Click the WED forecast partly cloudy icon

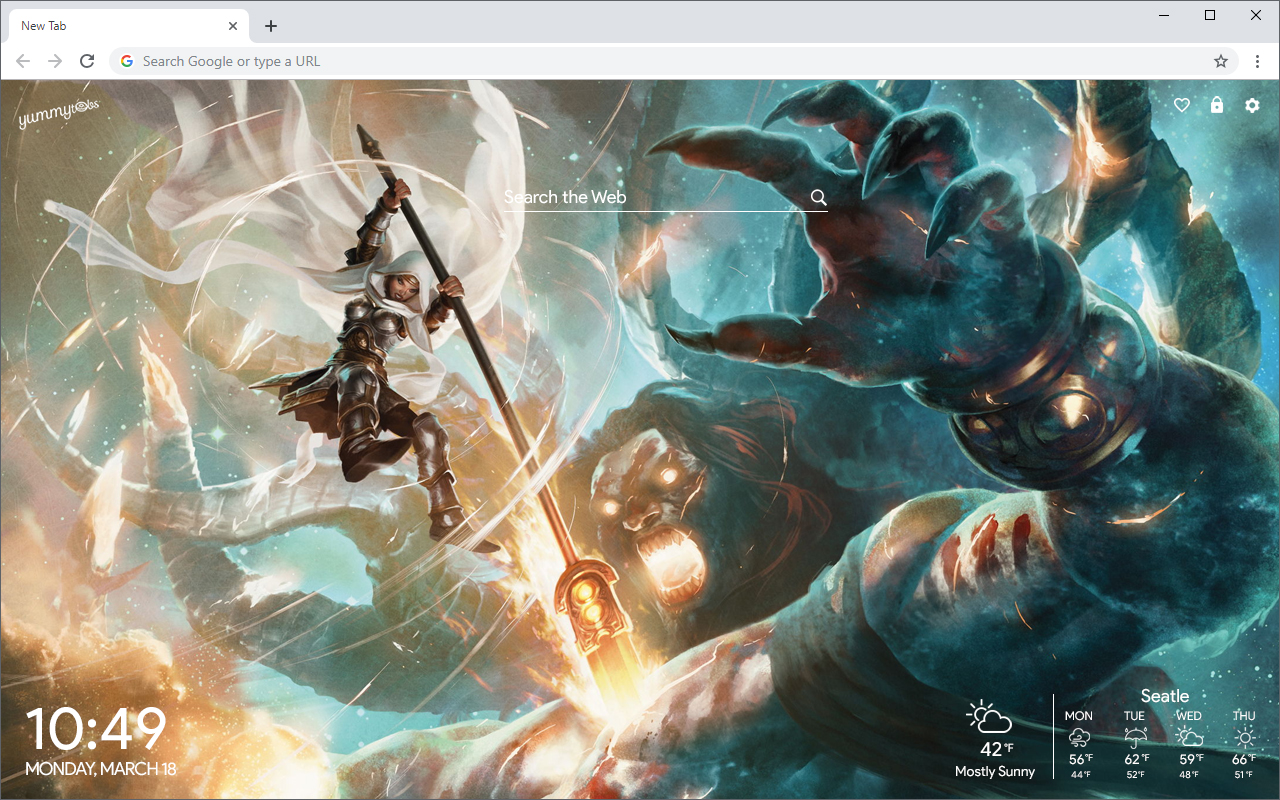tap(1189, 738)
